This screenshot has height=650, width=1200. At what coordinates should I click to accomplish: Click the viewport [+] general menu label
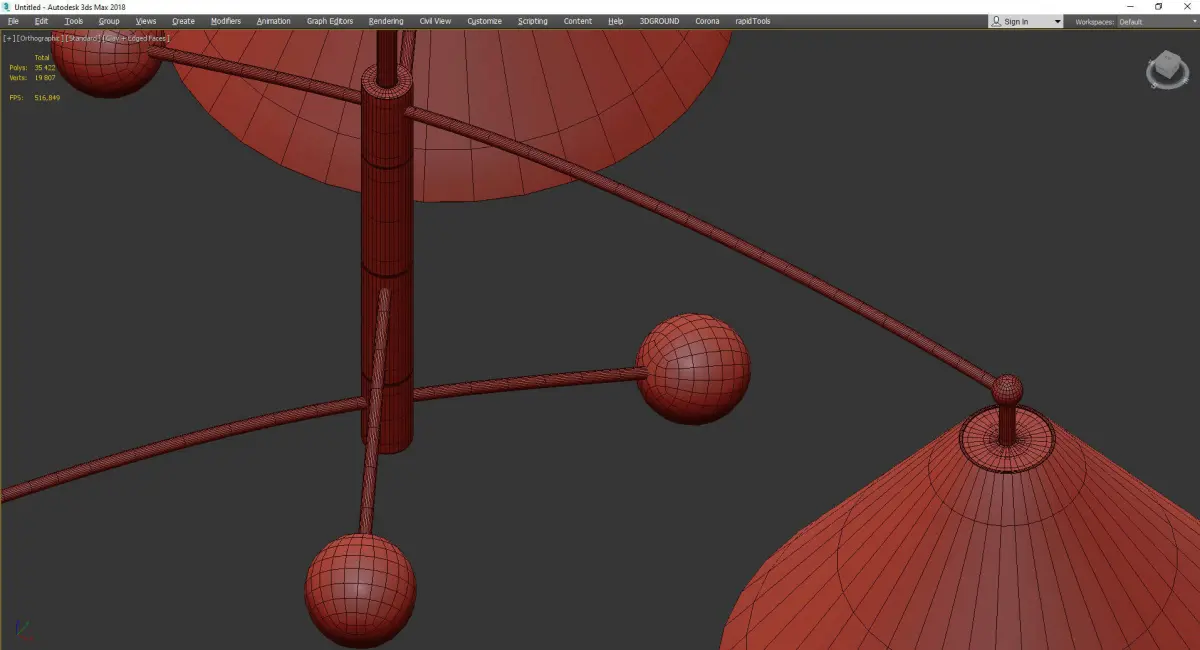coord(9,38)
